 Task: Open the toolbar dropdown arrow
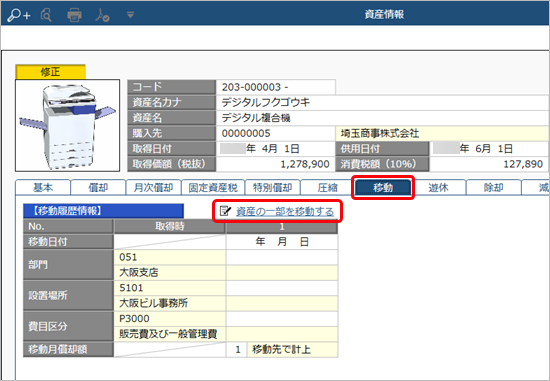(x=130, y=15)
